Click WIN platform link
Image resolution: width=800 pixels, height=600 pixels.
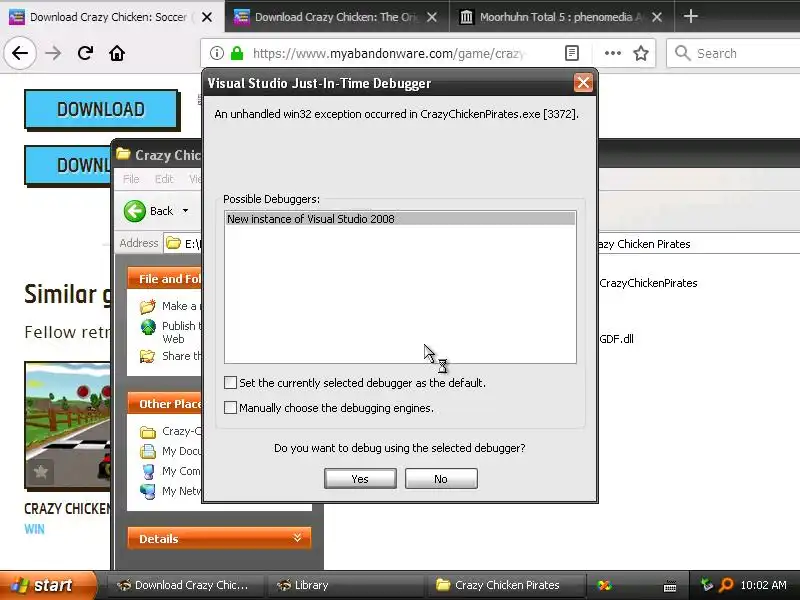[34, 529]
